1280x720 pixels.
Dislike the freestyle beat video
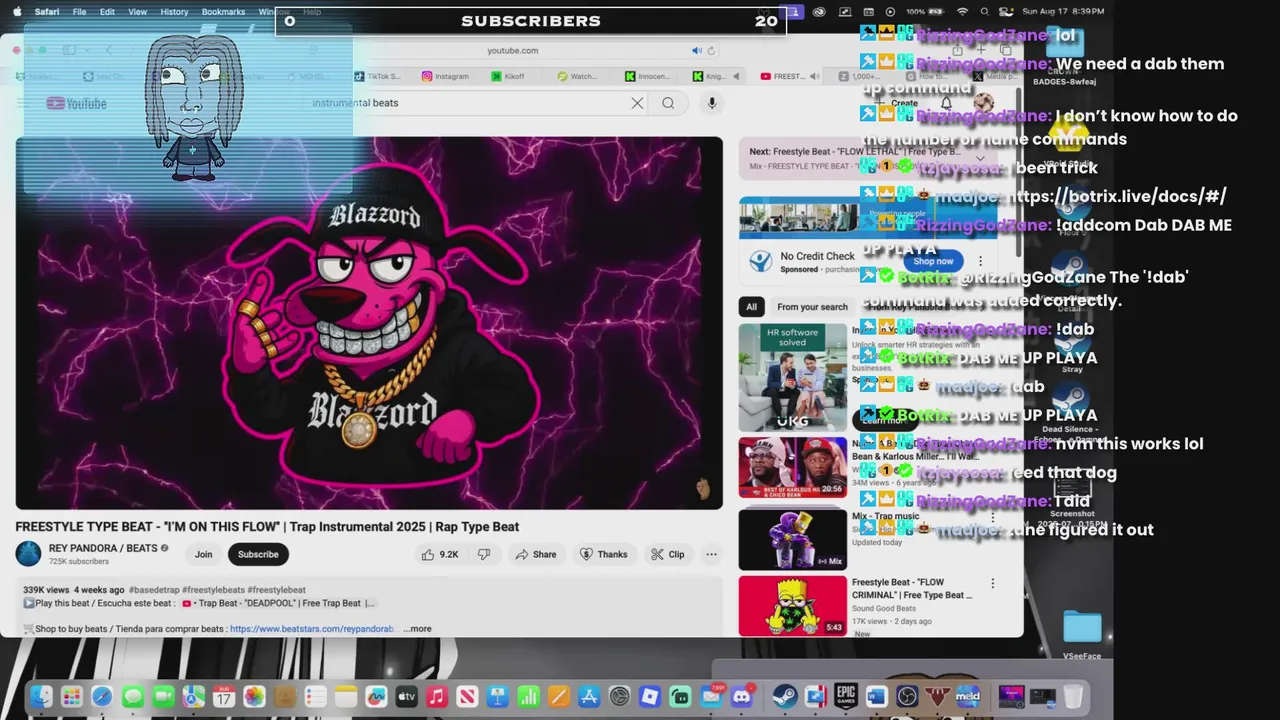484,554
